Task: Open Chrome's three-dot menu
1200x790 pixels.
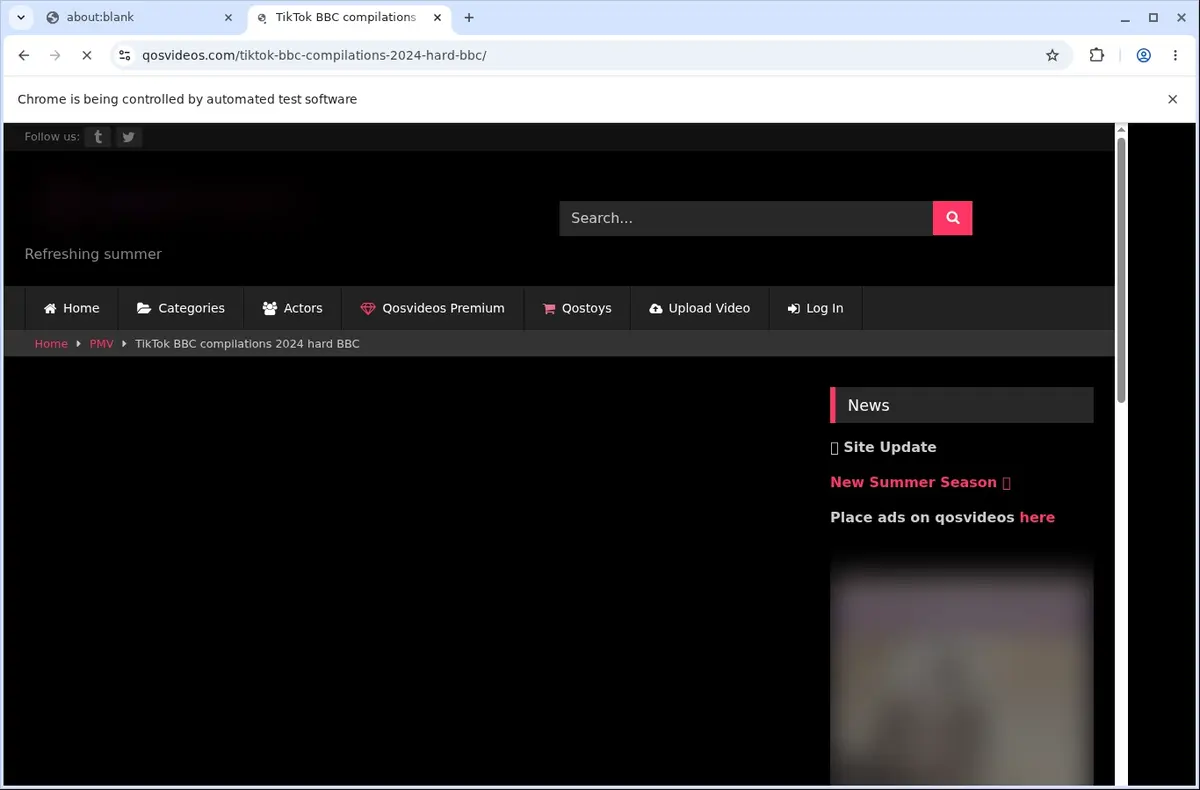Action: point(1174,56)
